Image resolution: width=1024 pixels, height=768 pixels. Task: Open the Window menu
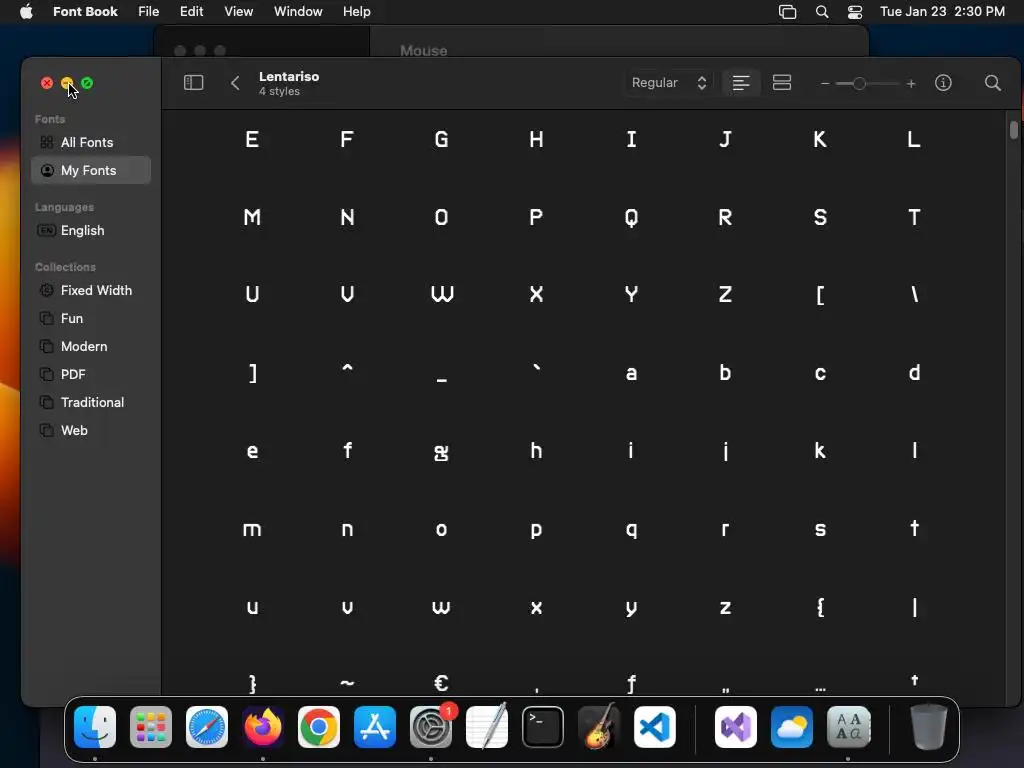point(298,12)
